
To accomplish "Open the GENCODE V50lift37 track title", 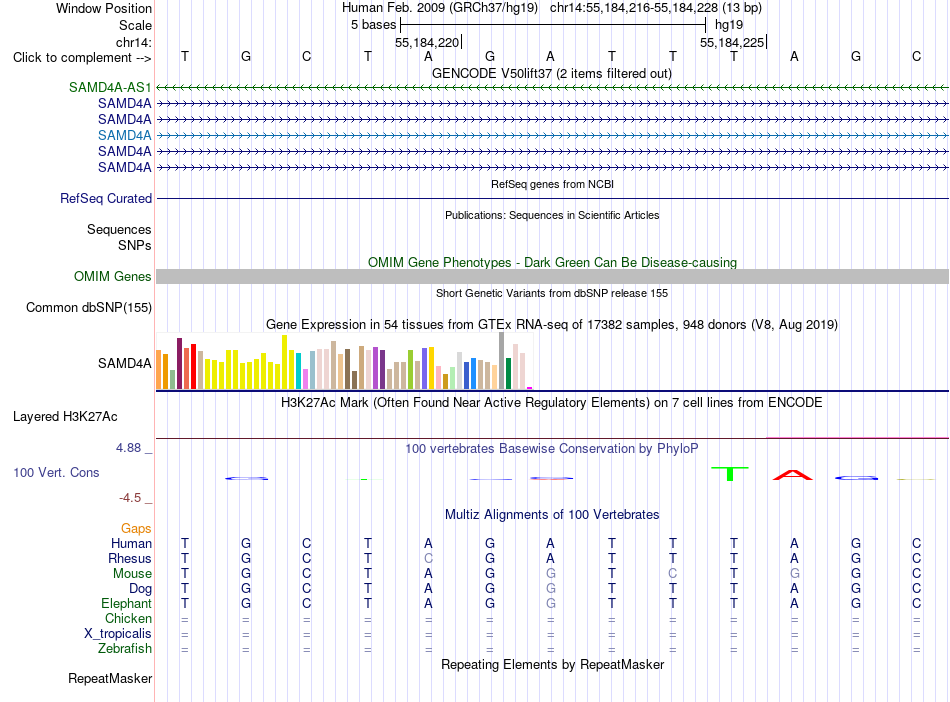I will 551,73.
